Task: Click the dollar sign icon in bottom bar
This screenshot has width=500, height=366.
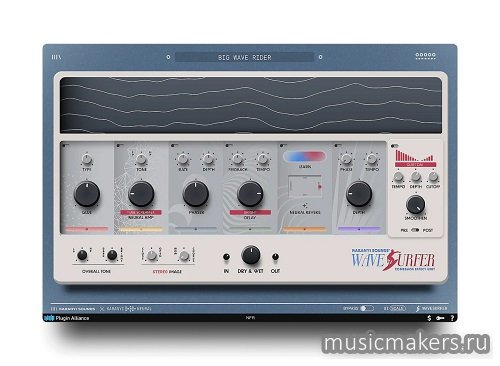Action: [x=429, y=318]
